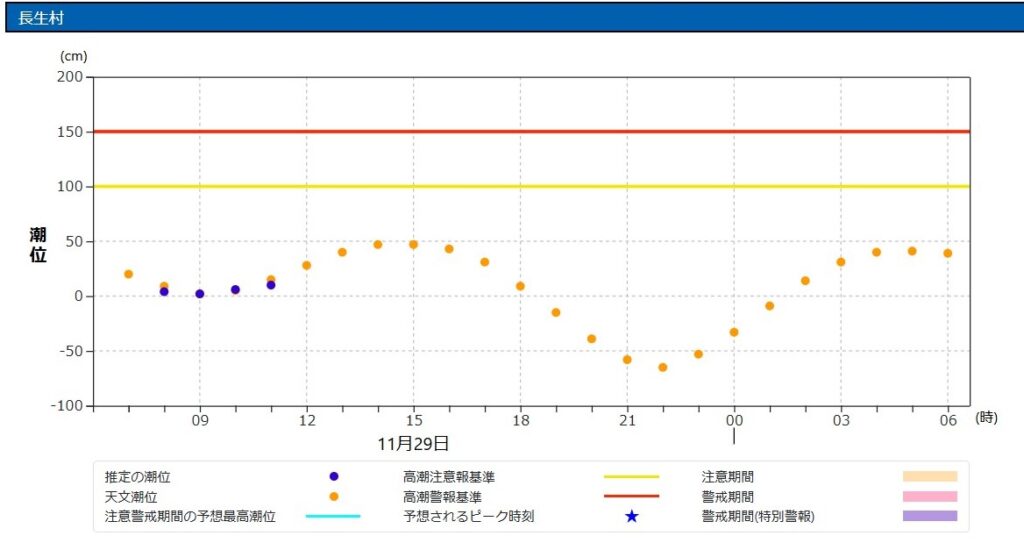Image resolution: width=1024 pixels, height=543 pixels.
Task: Click the 11月29日 date label
Action: (x=413, y=444)
